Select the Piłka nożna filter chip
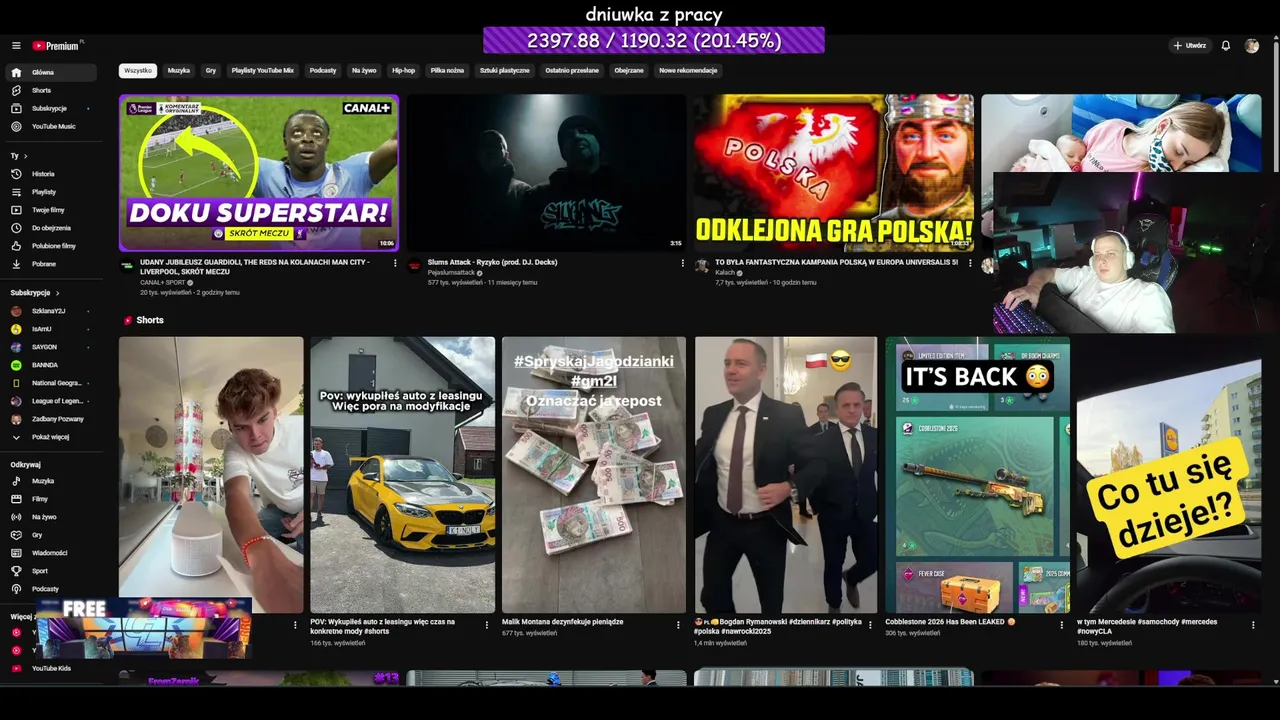The image size is (1280, 720). point(447,71)
